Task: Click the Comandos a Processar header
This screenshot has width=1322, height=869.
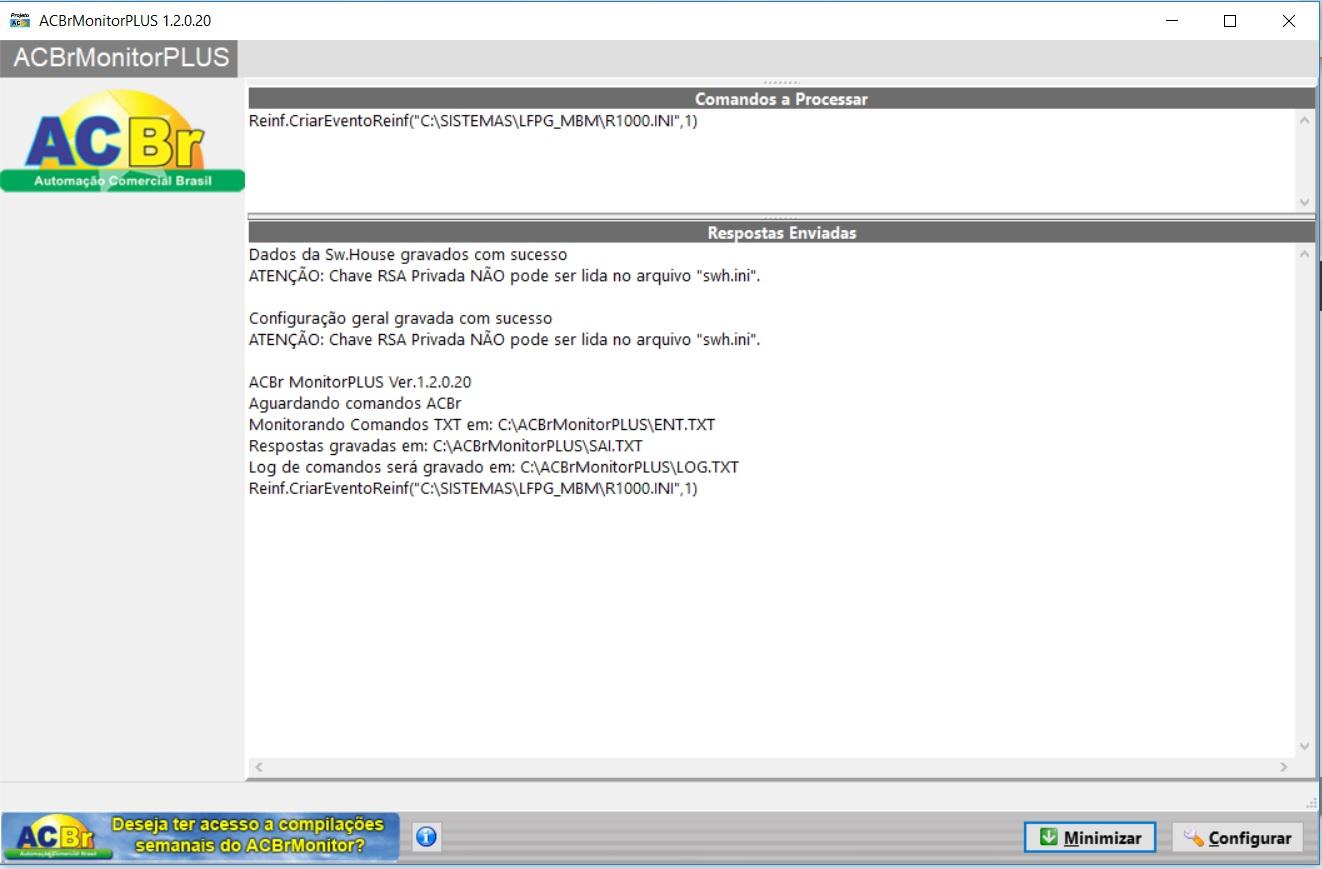Action: click(781, 99)
